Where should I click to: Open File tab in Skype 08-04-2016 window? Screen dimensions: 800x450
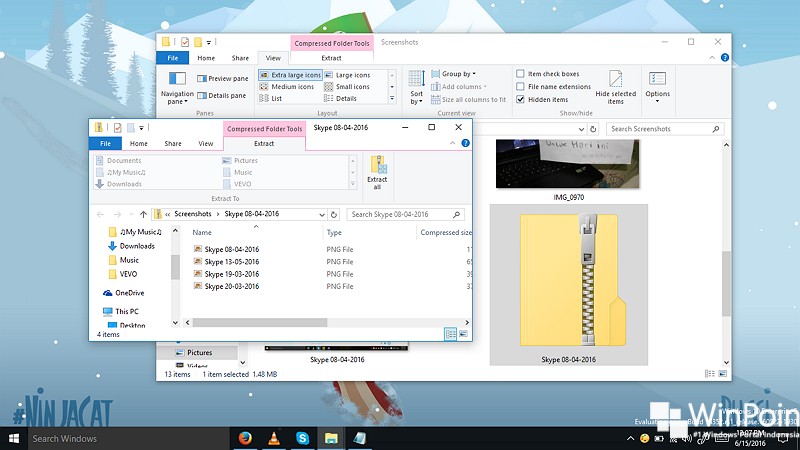coord(106,144)
